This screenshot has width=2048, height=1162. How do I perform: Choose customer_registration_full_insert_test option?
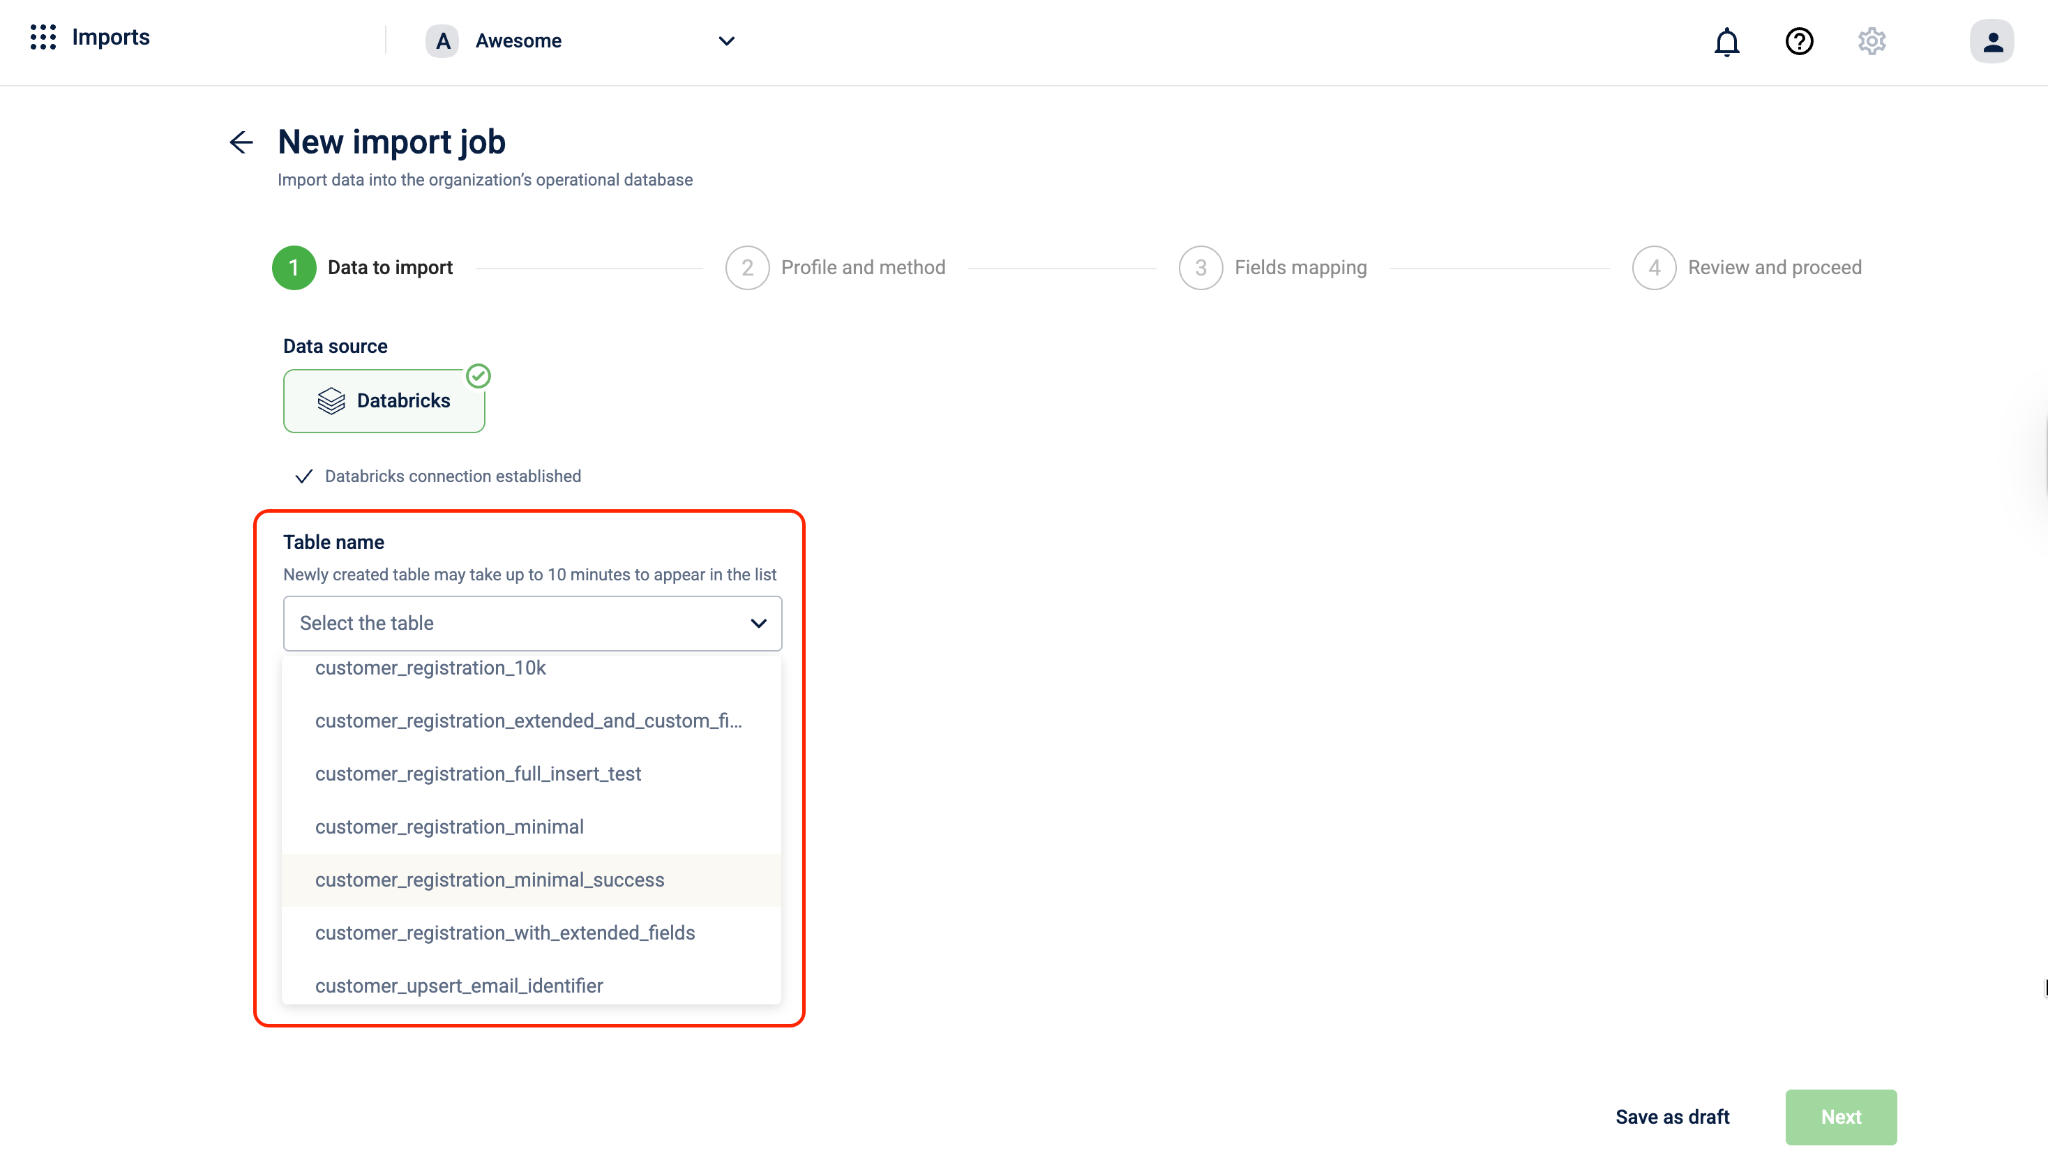pyautogui.click(x=478, y=774)
